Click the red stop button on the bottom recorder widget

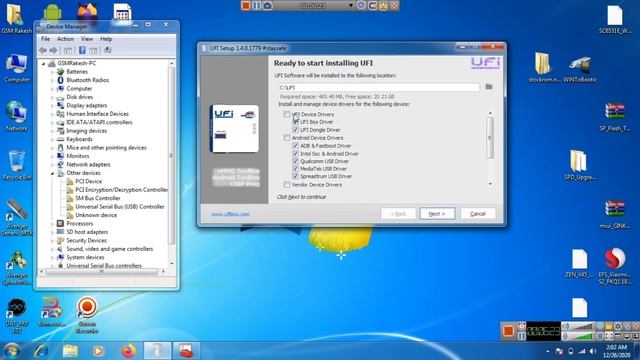click(508, 331)
